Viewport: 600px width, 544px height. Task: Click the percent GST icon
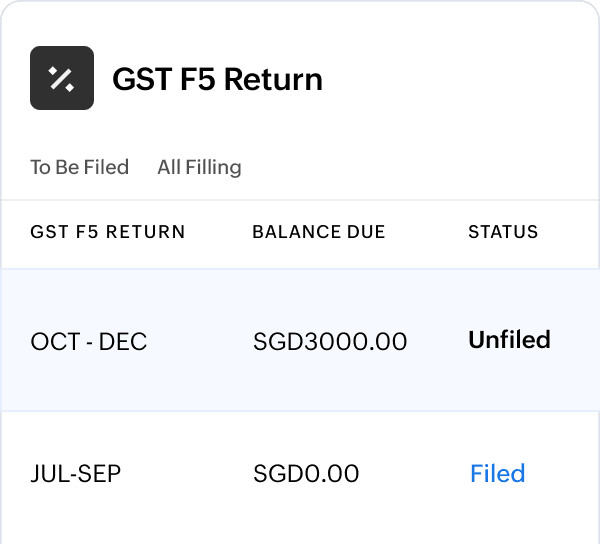pyautogui.click(x=62, y=78)
